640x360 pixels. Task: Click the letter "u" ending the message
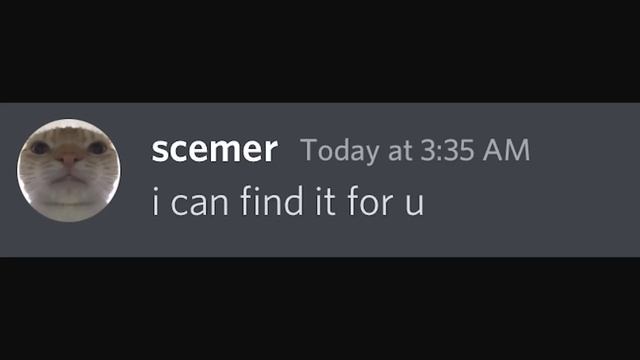[414, 204]
